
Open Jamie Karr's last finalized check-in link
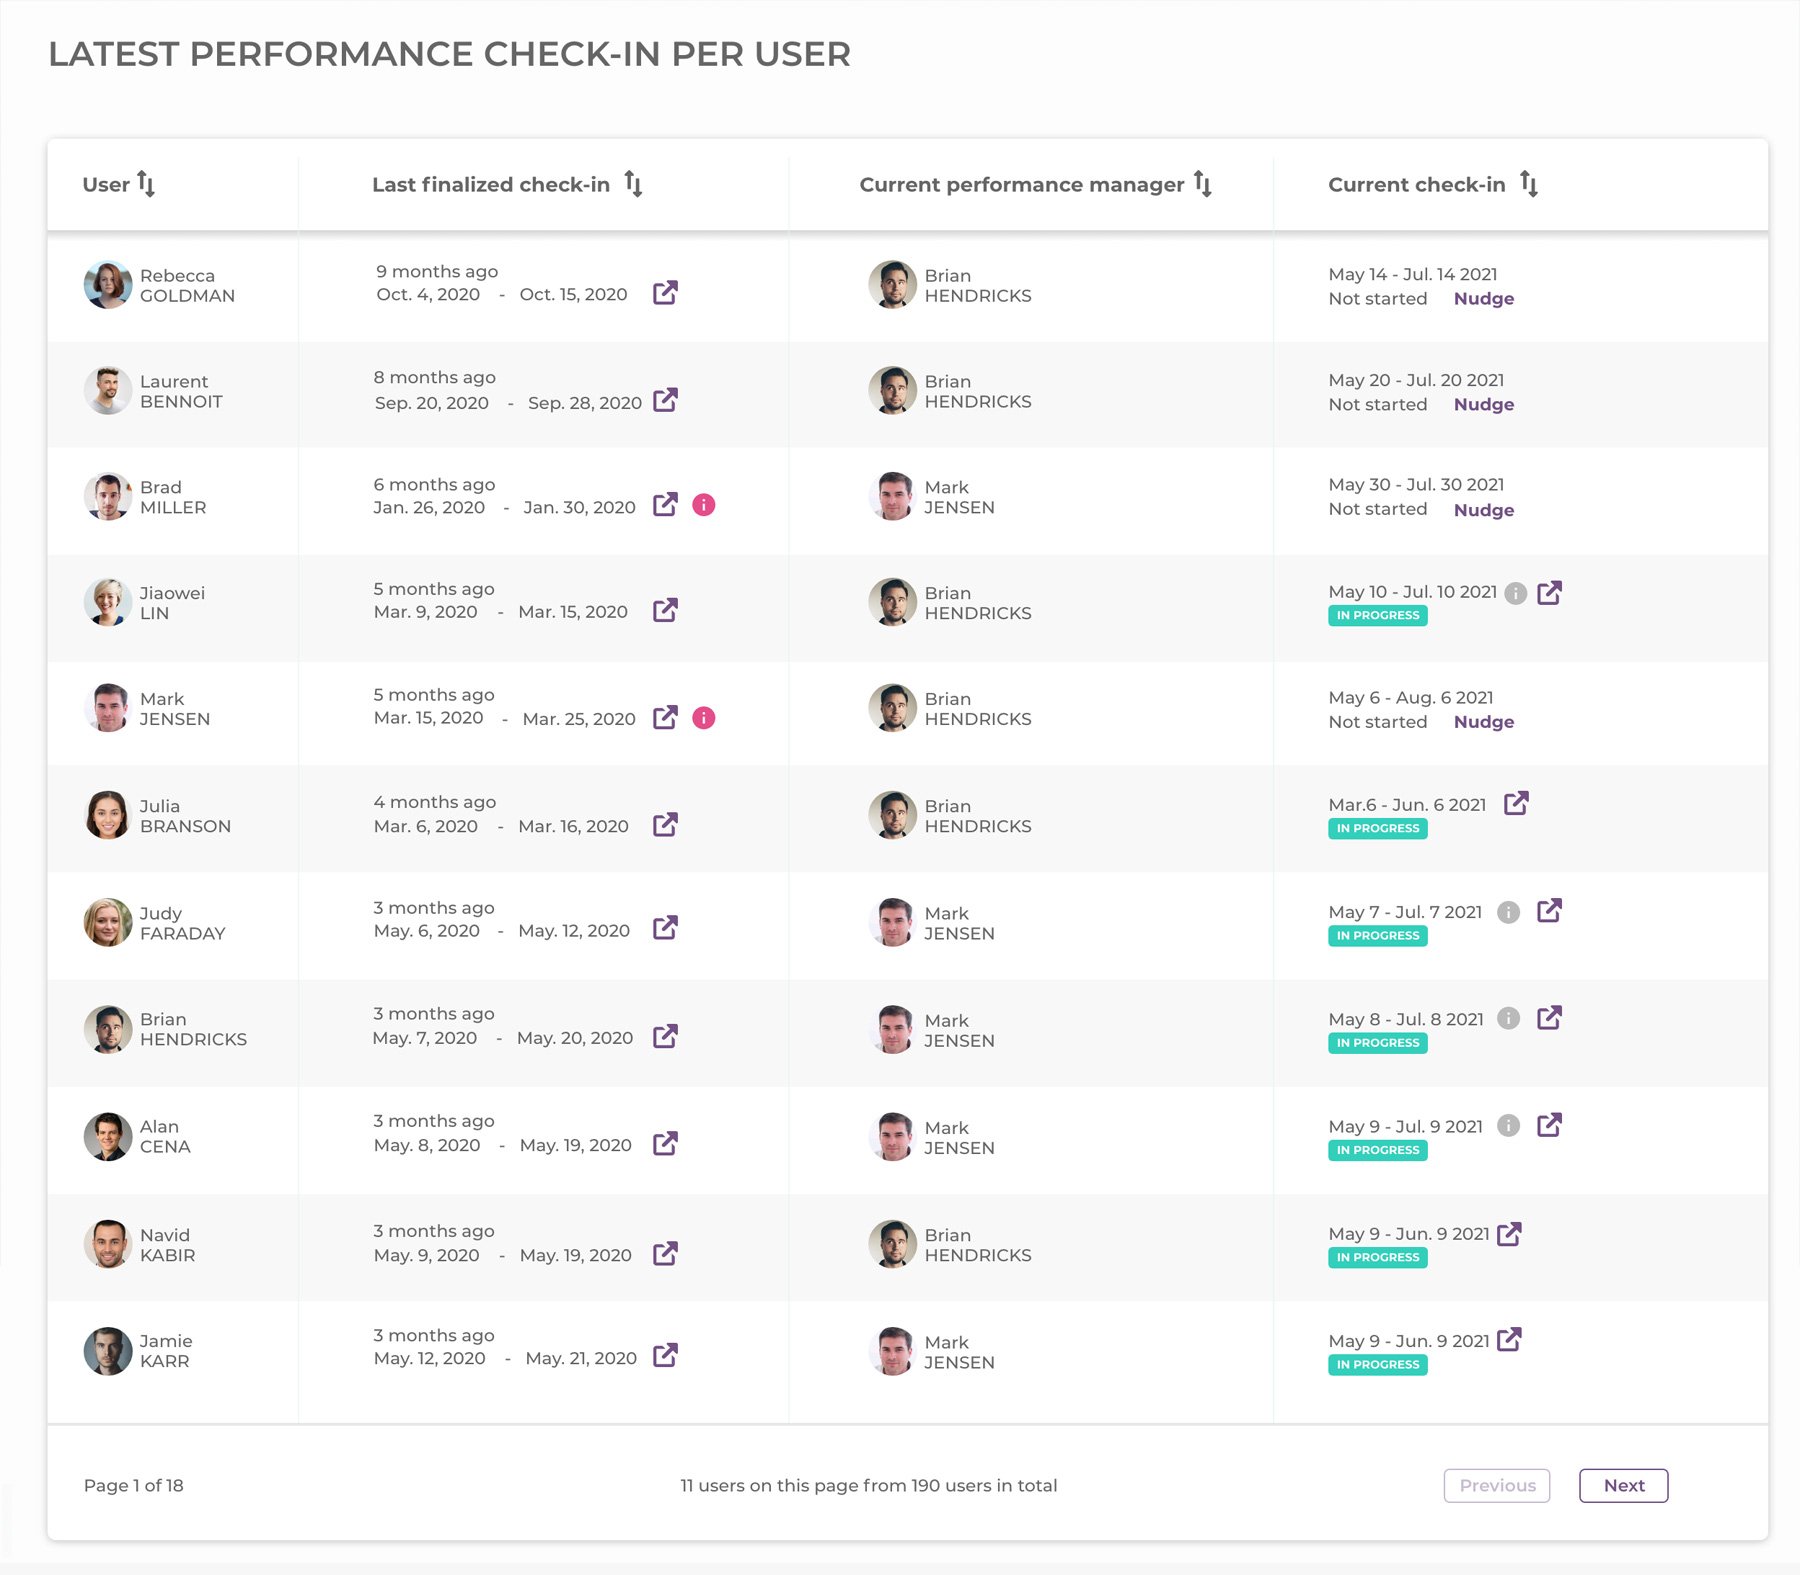(x=666, y=1357)
